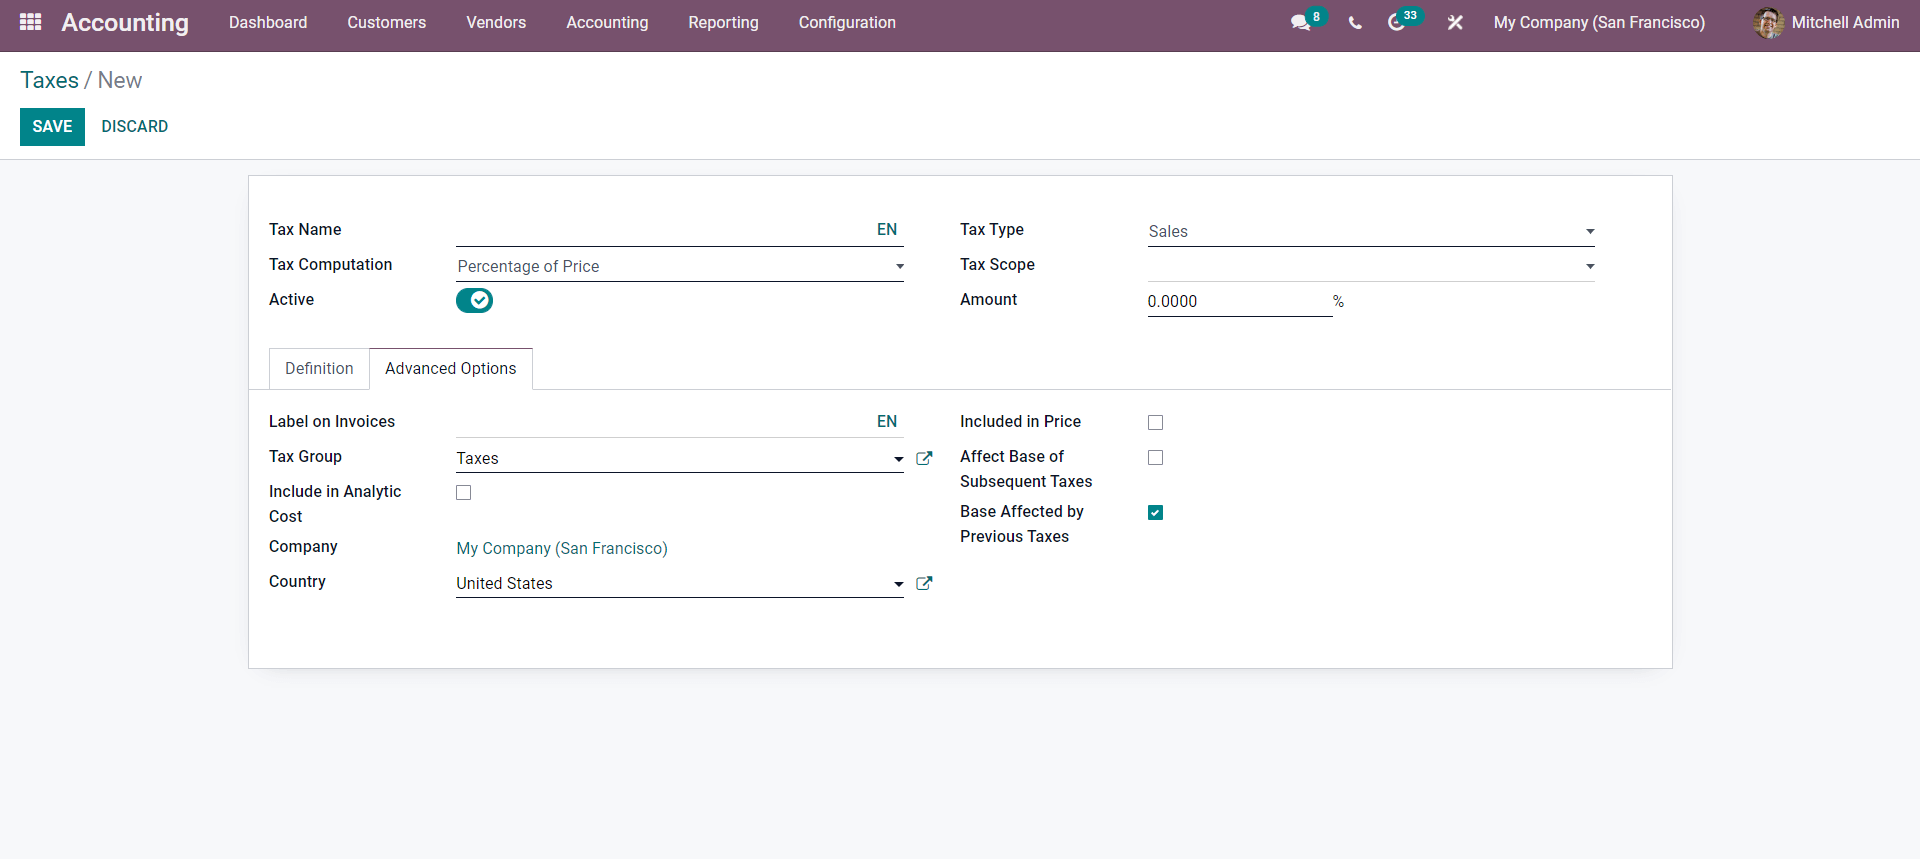Expand the Tax Type dropdown
Screen dimensions: 1920x859
tap(1370, 232)
